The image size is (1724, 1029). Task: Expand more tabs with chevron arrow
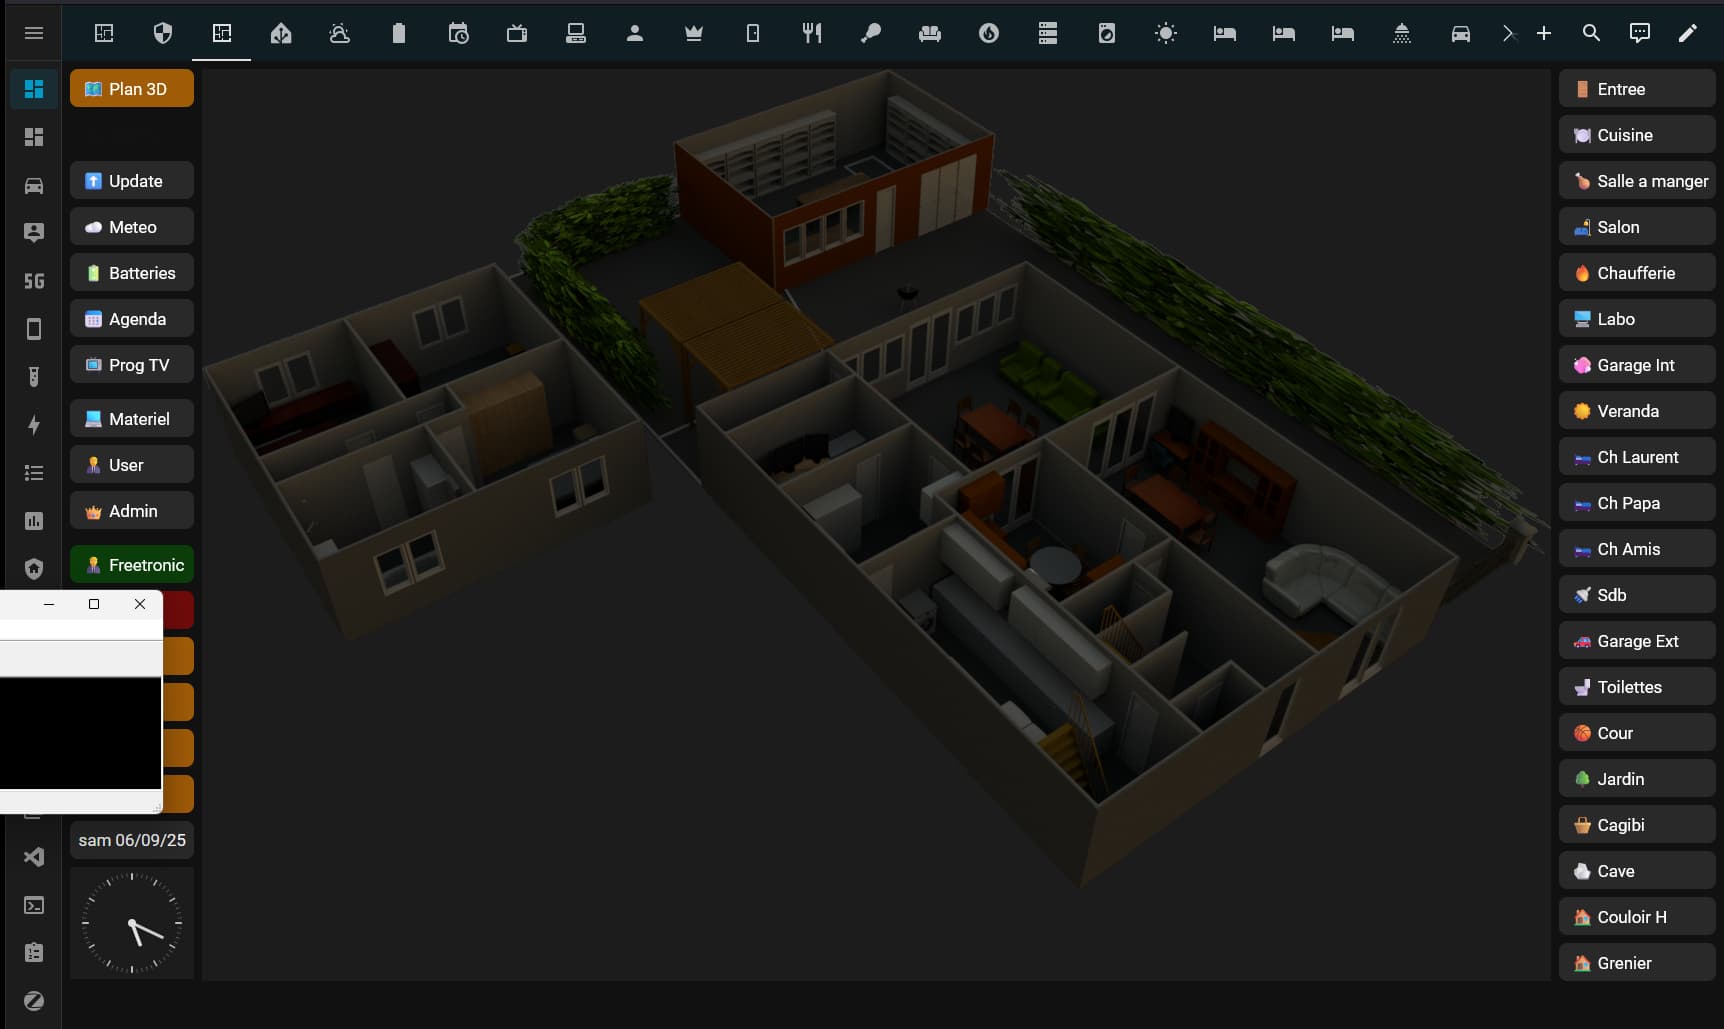coord(1508,33)
